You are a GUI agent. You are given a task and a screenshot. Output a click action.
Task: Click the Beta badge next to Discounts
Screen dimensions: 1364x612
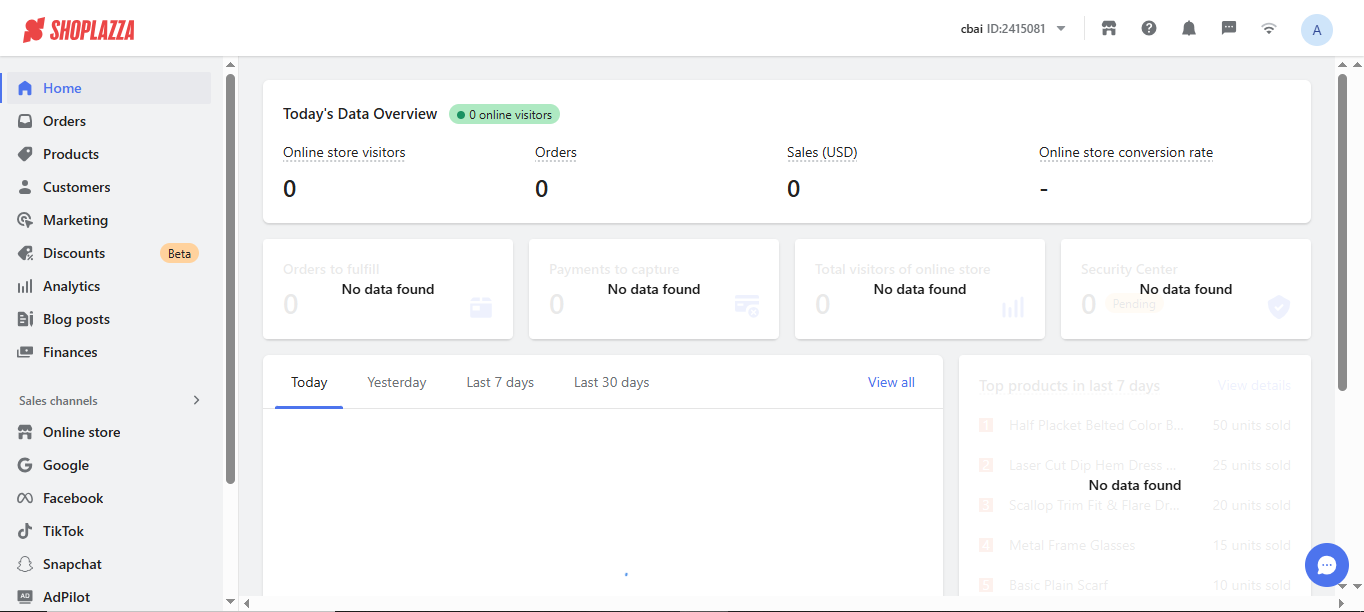click(x=179, y=253)
